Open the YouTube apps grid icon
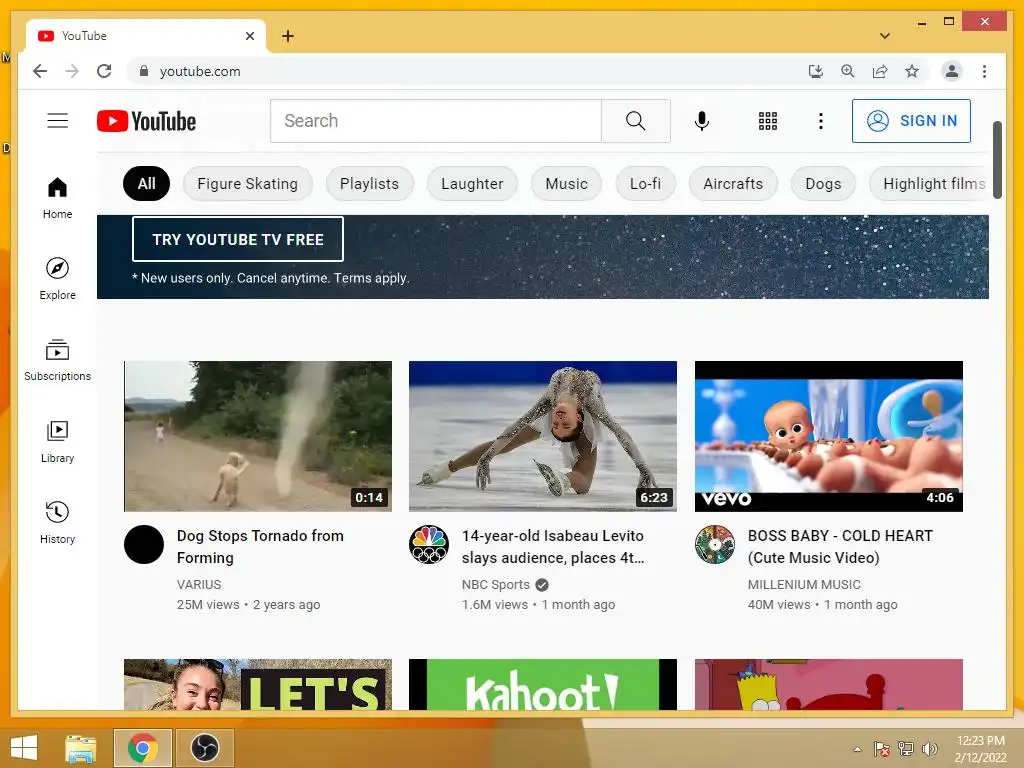 coord(768,121)
